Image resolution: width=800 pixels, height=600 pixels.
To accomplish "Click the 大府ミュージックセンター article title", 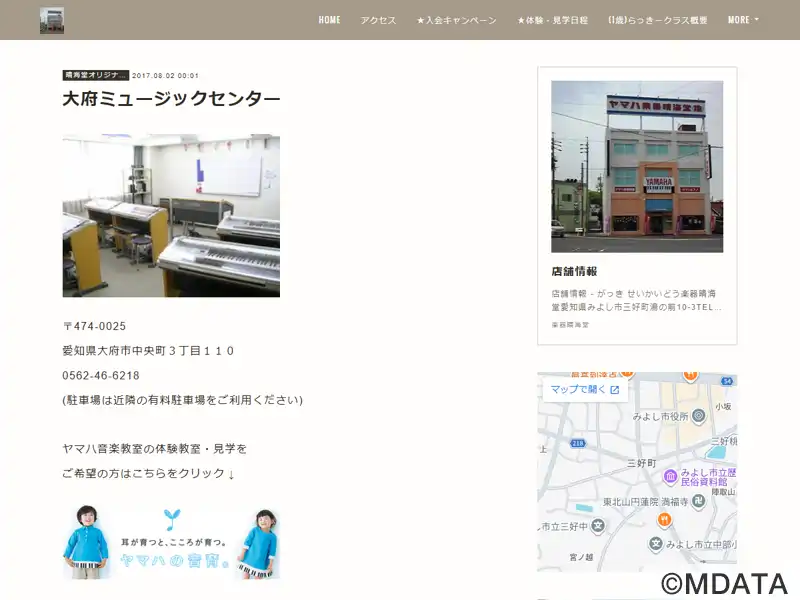I will pos(171,98).
